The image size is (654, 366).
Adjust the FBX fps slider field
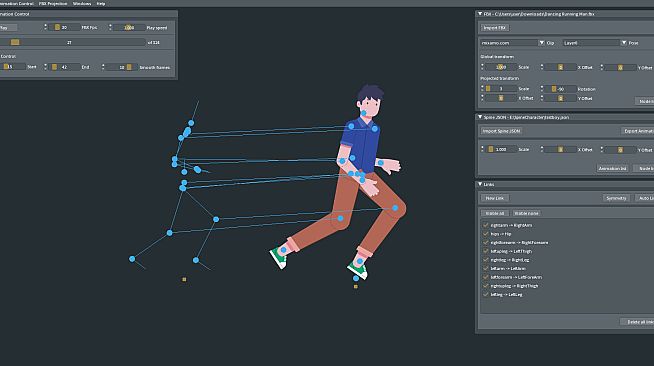tap(64, 28)
